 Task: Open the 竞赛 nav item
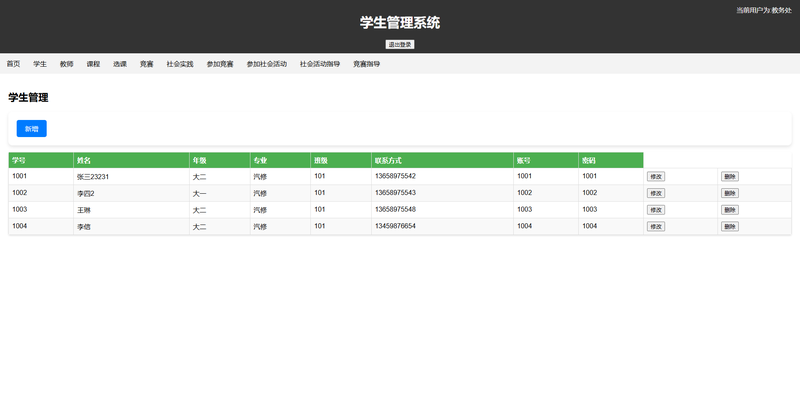coord(146,64)
